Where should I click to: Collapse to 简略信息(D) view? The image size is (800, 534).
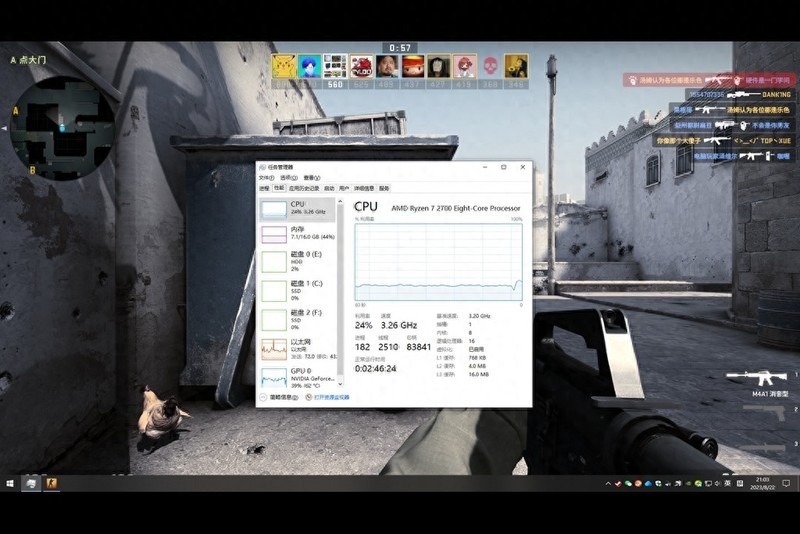point(279,397)
